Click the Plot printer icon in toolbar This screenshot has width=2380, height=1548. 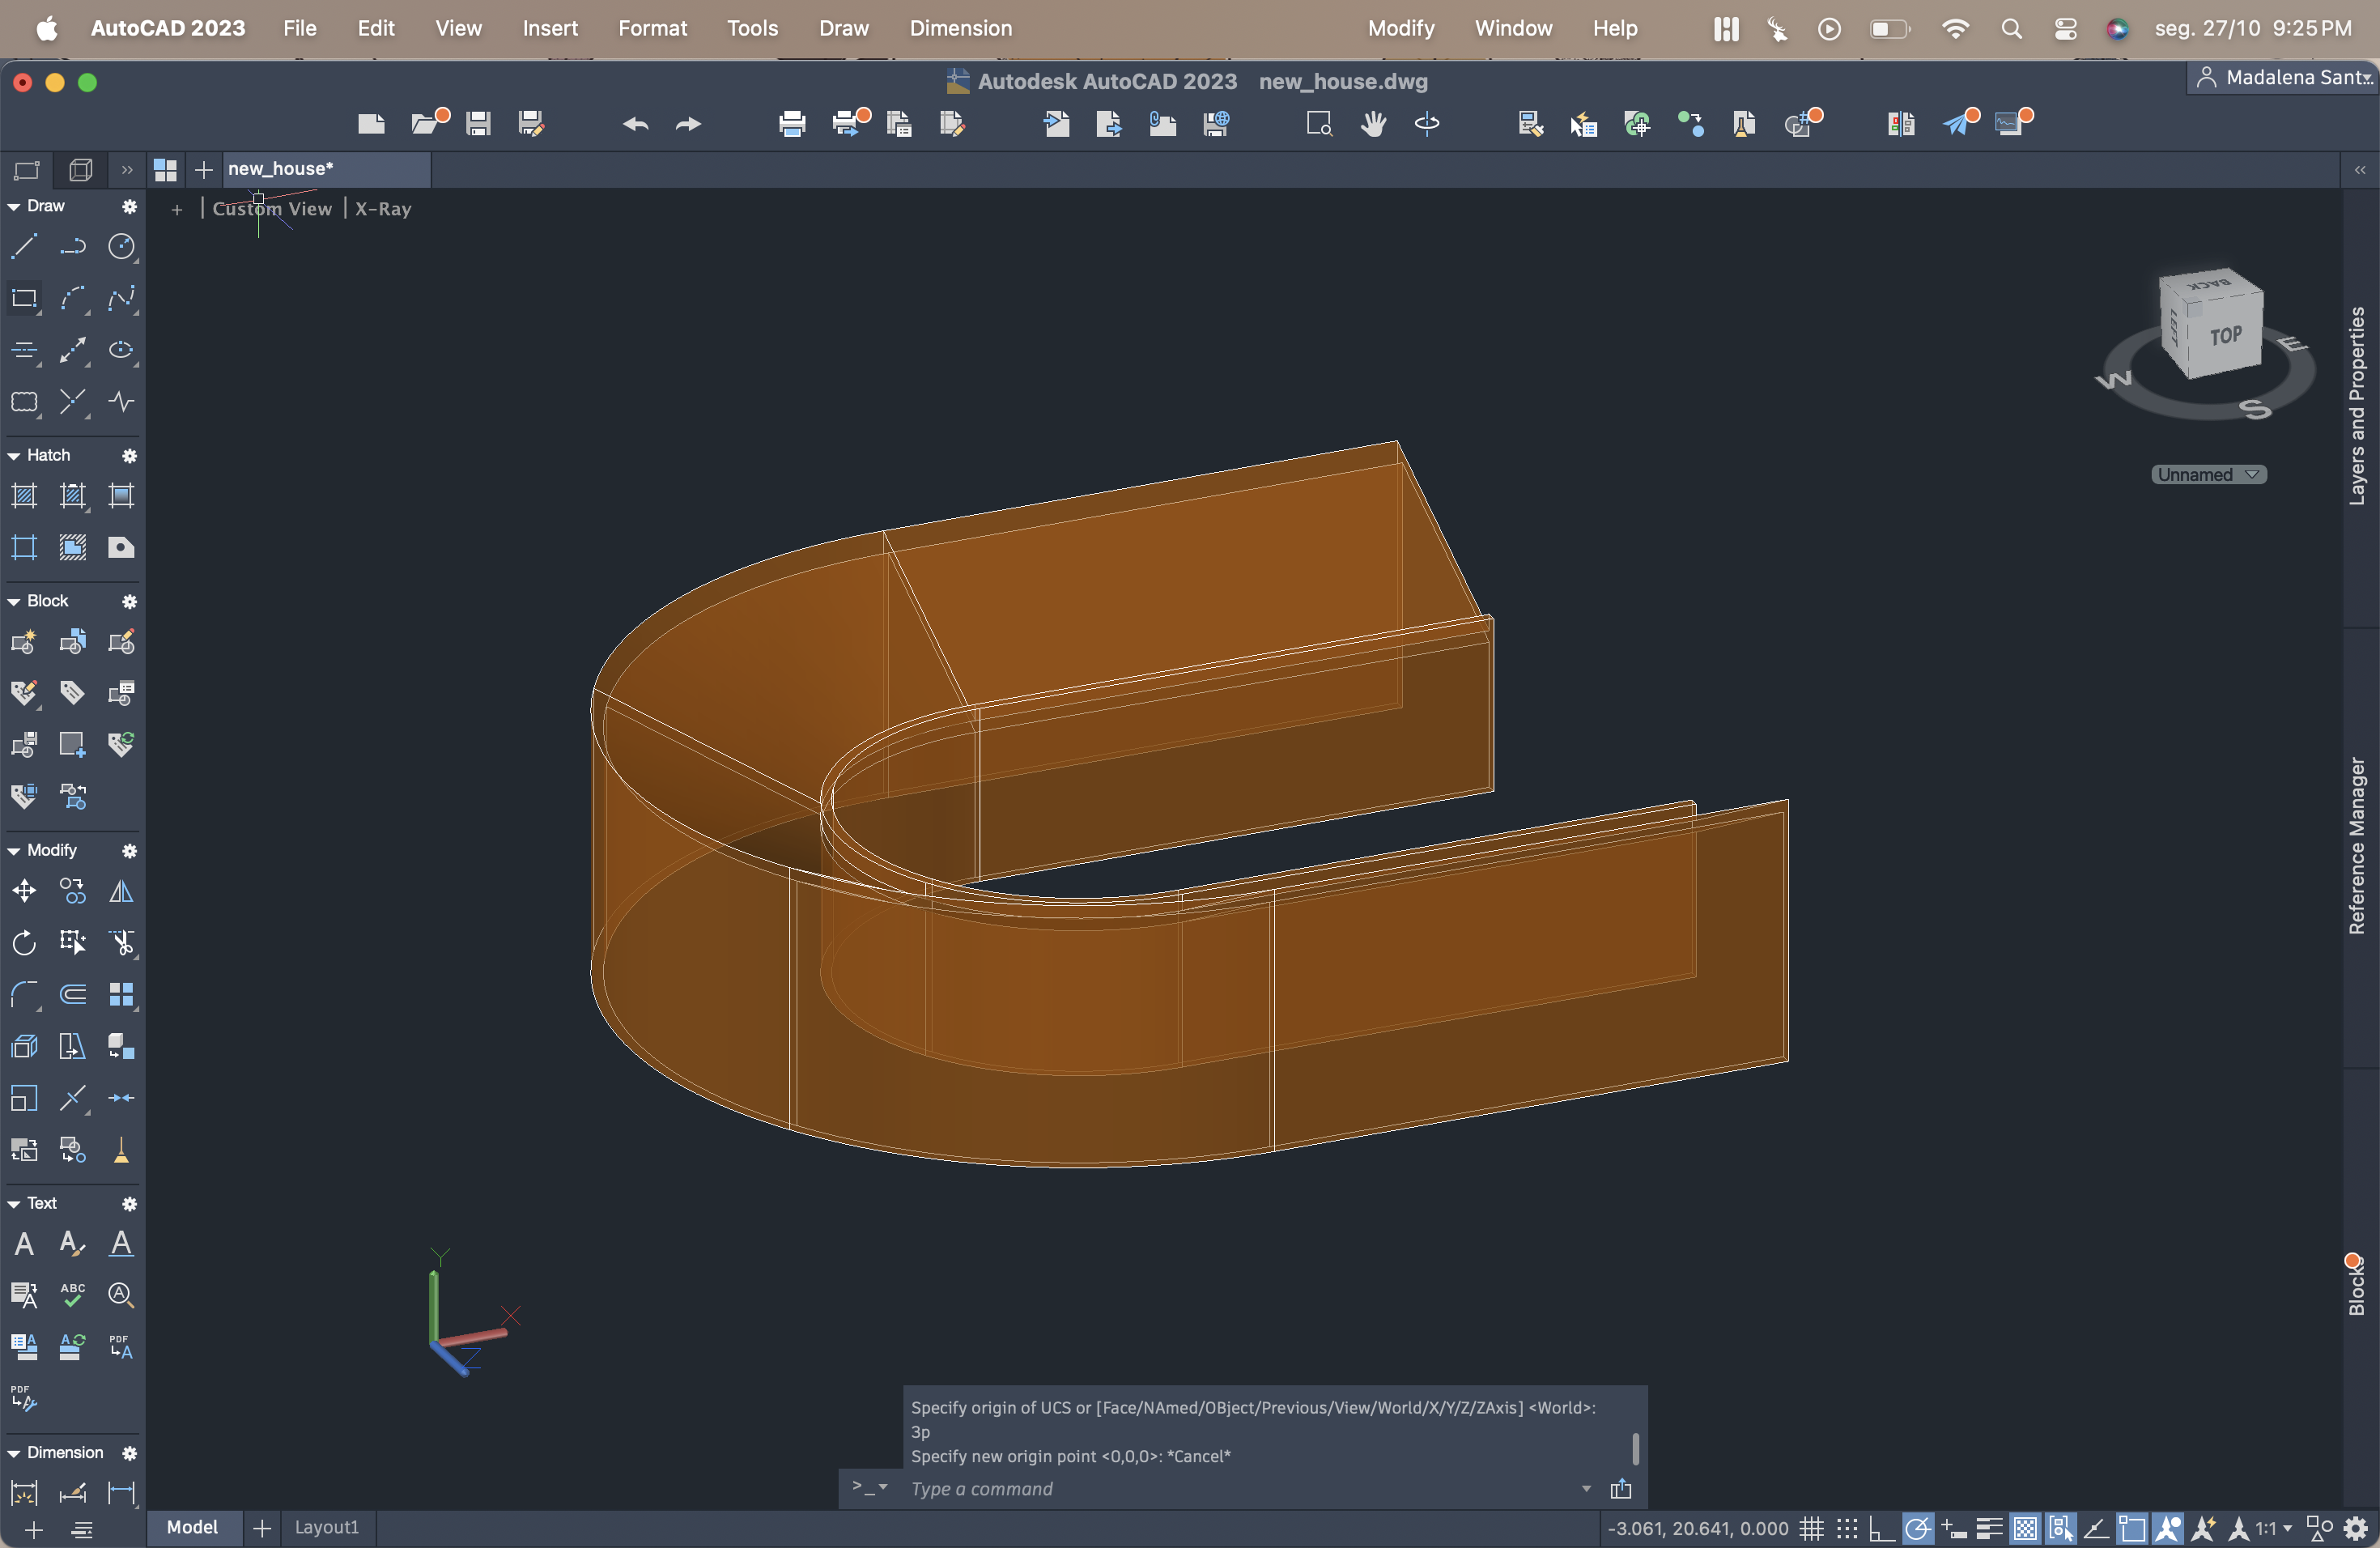792,124
